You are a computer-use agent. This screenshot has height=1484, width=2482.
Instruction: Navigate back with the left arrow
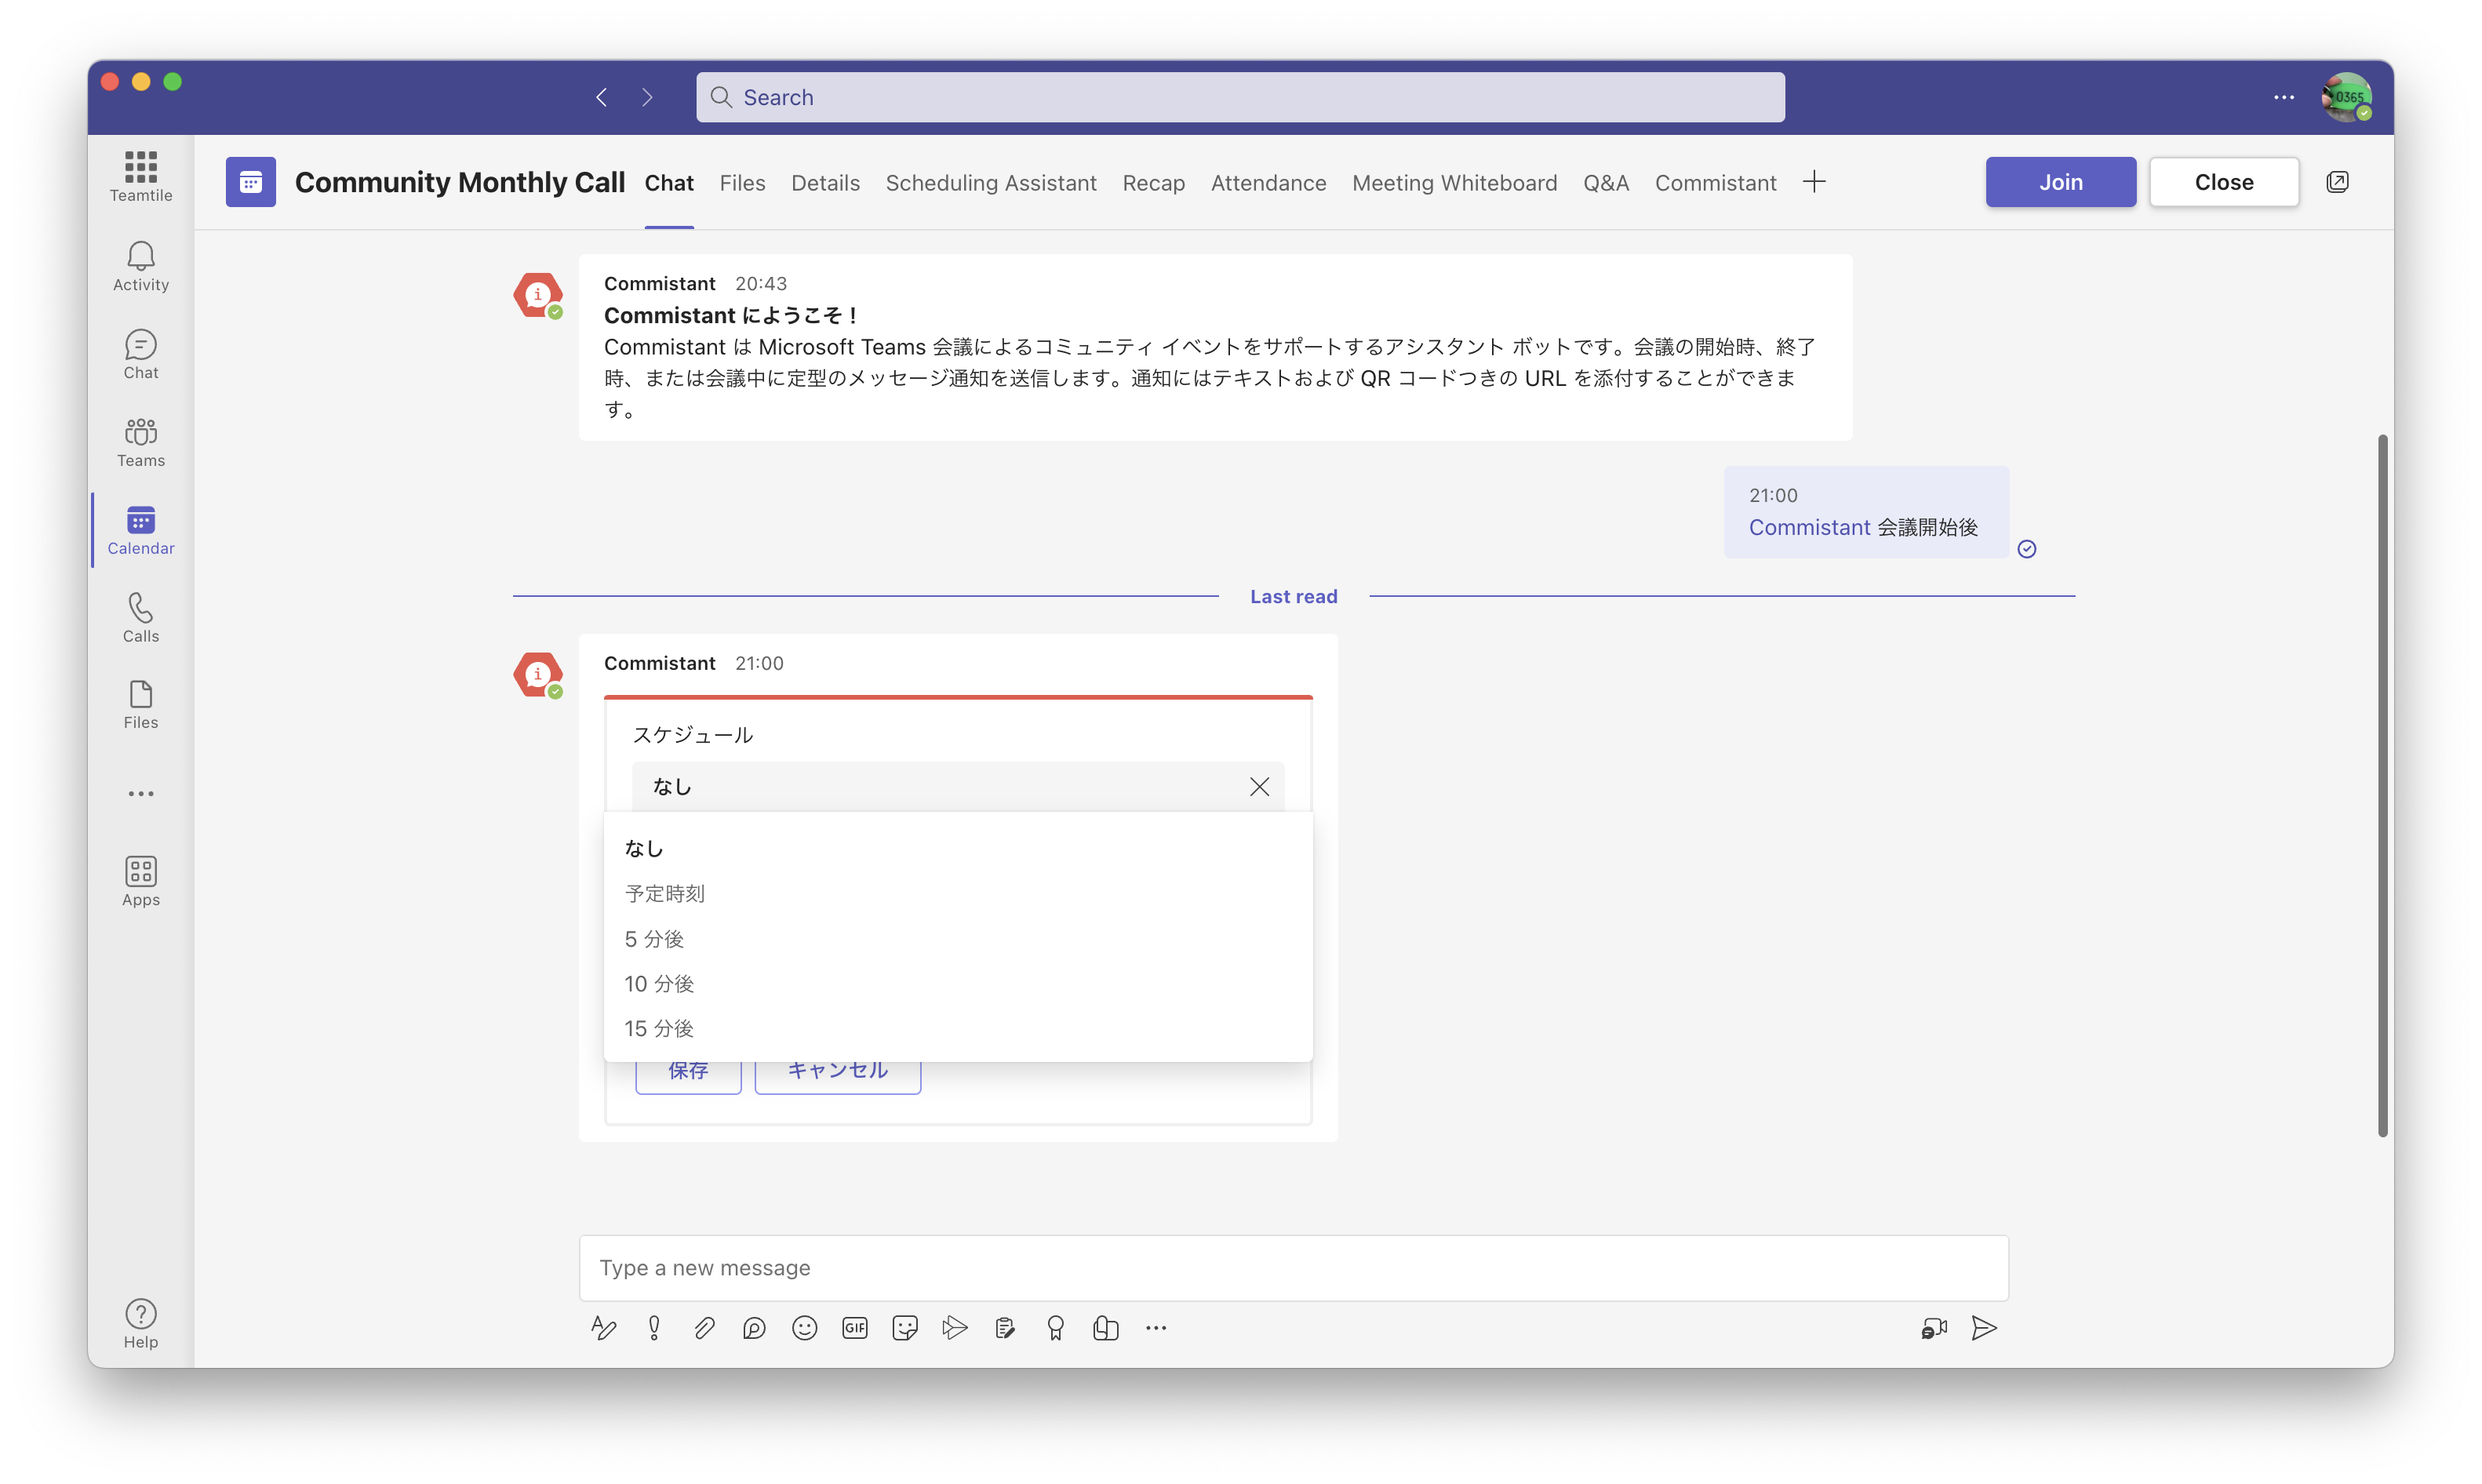(601, 97)
